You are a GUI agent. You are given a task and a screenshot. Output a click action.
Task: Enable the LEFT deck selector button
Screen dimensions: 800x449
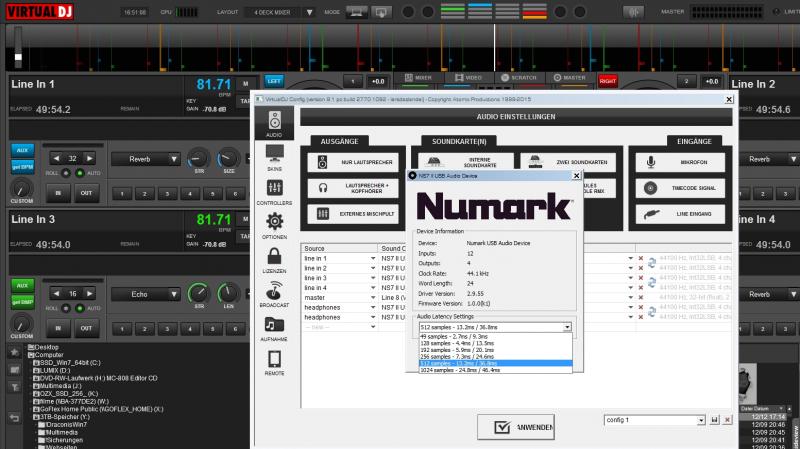[274, 80]
